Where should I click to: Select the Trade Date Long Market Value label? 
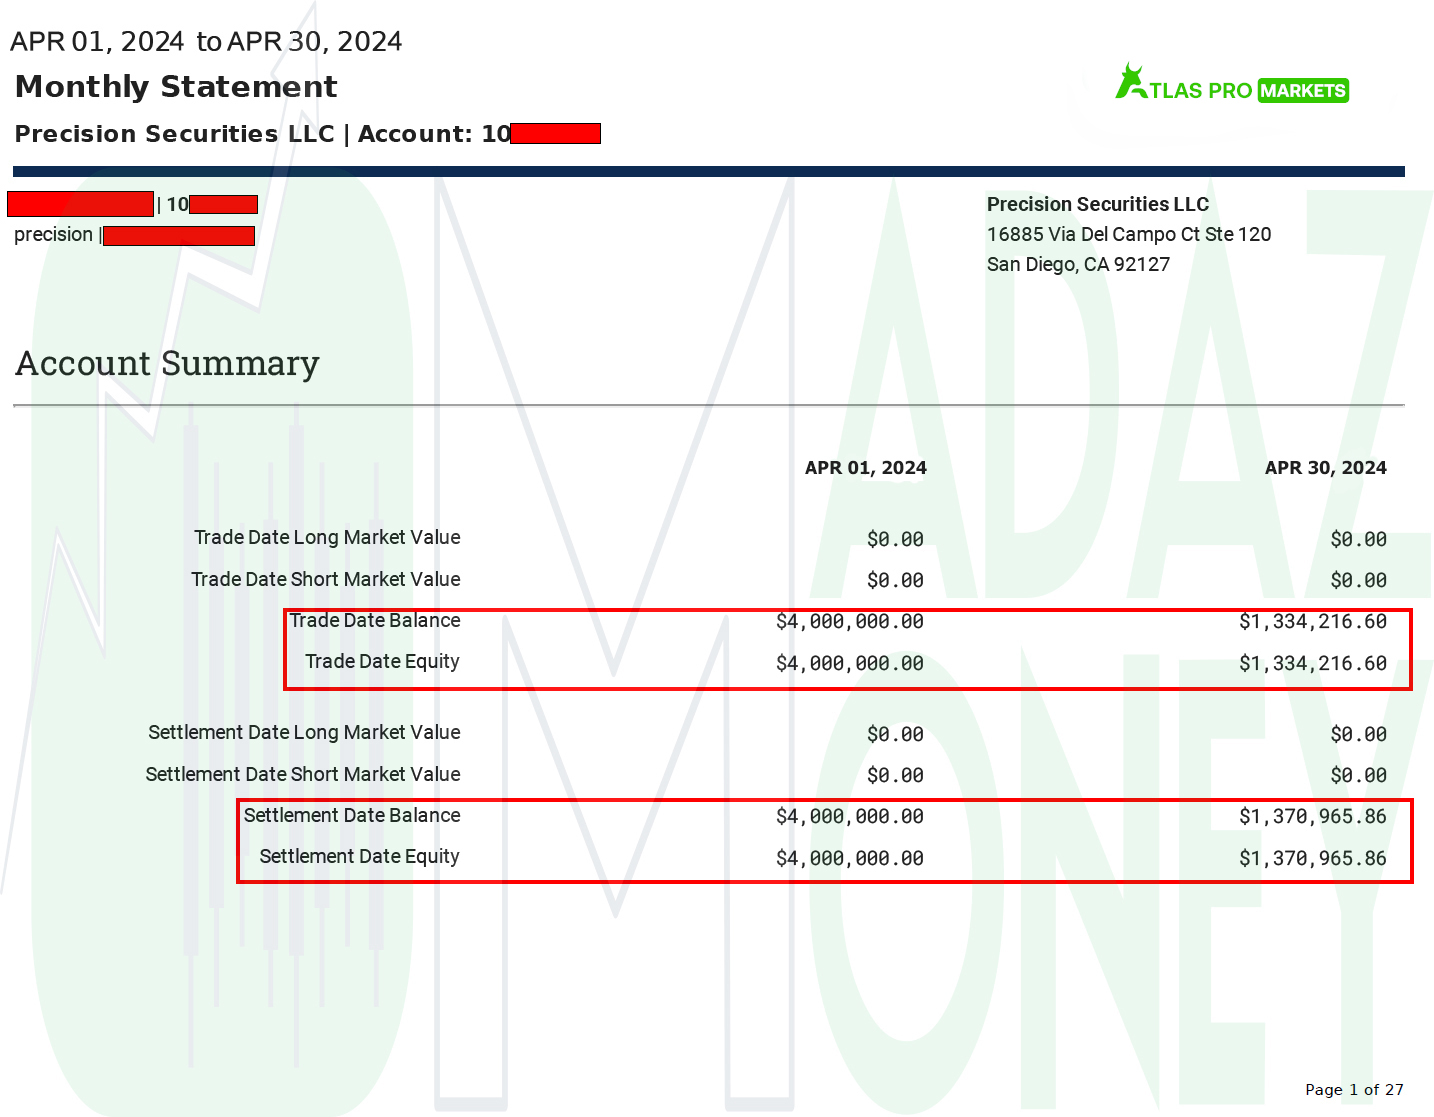tap(327, 538)
